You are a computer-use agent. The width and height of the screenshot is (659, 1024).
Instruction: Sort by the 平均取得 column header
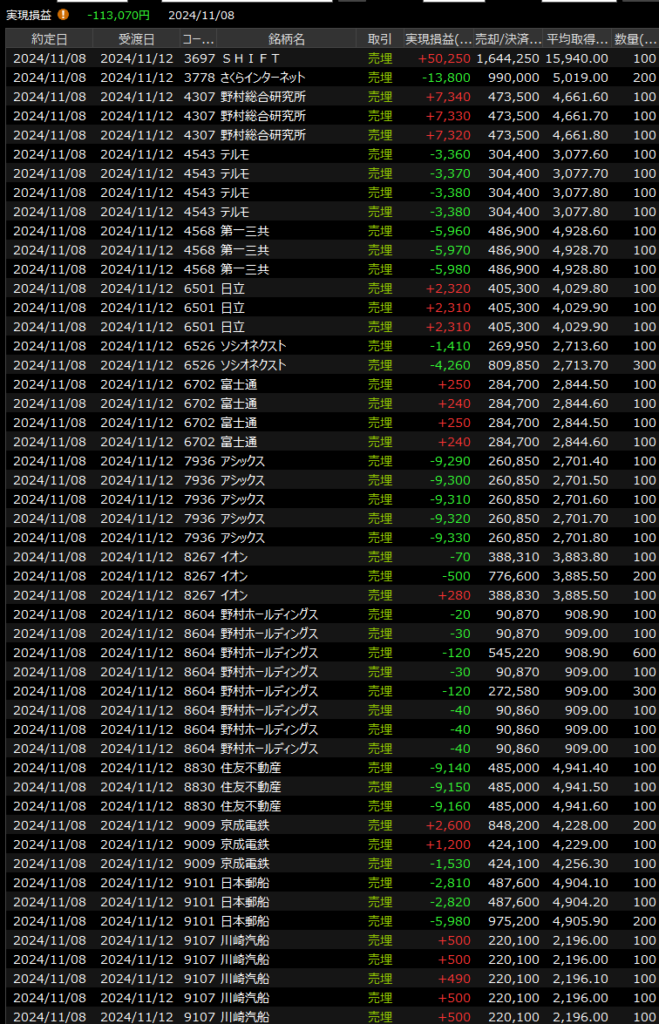pyautogui.click(x=577, y=39)
